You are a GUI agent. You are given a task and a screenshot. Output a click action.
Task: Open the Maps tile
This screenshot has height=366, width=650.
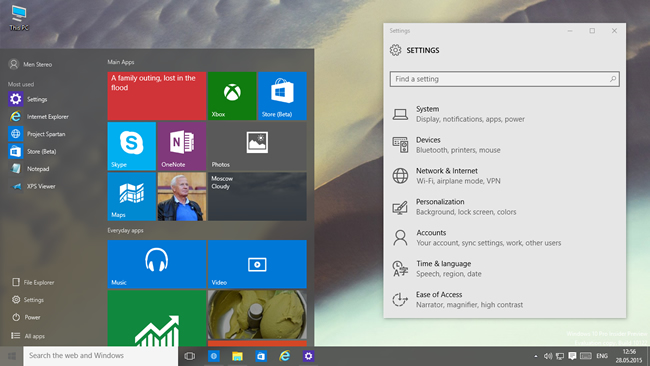pyautogui.click(x=131, y=196)
